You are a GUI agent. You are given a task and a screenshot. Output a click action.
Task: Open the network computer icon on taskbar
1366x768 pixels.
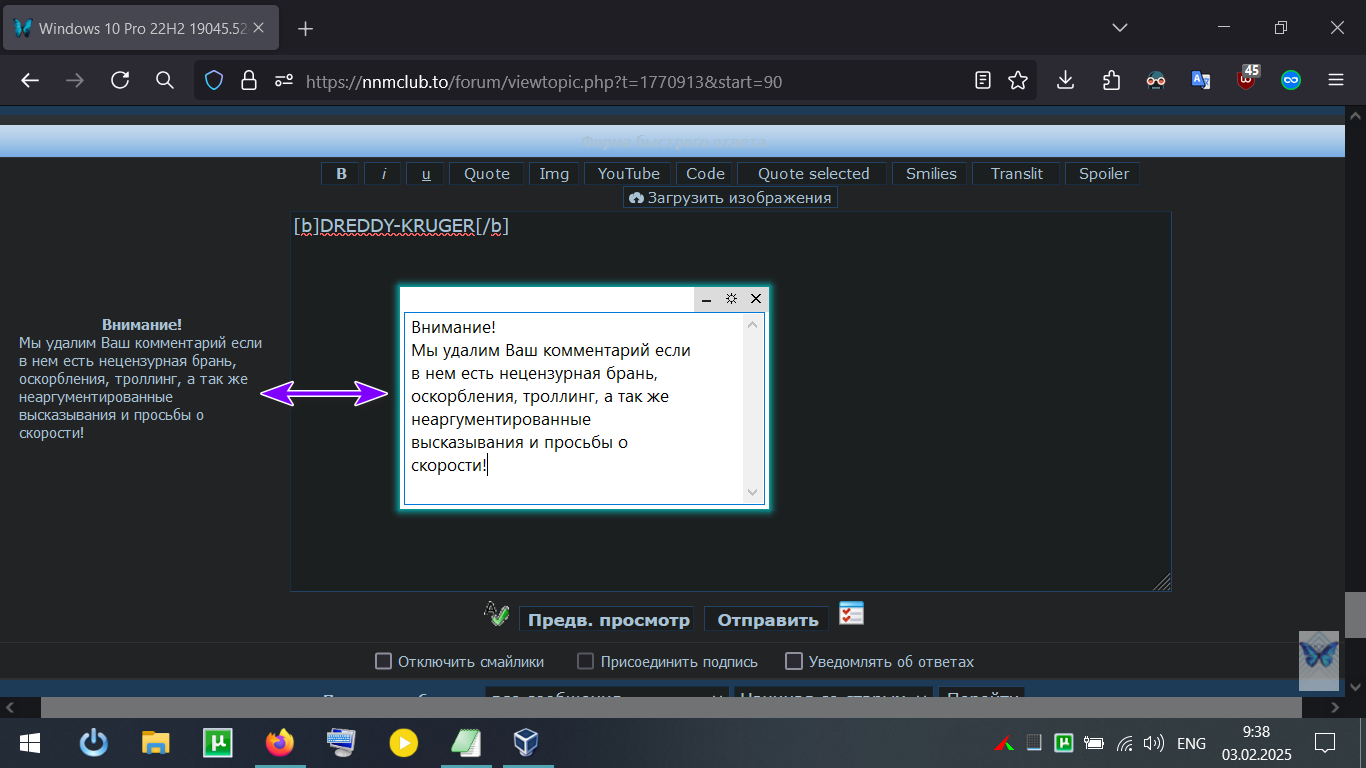click(341, 743)
